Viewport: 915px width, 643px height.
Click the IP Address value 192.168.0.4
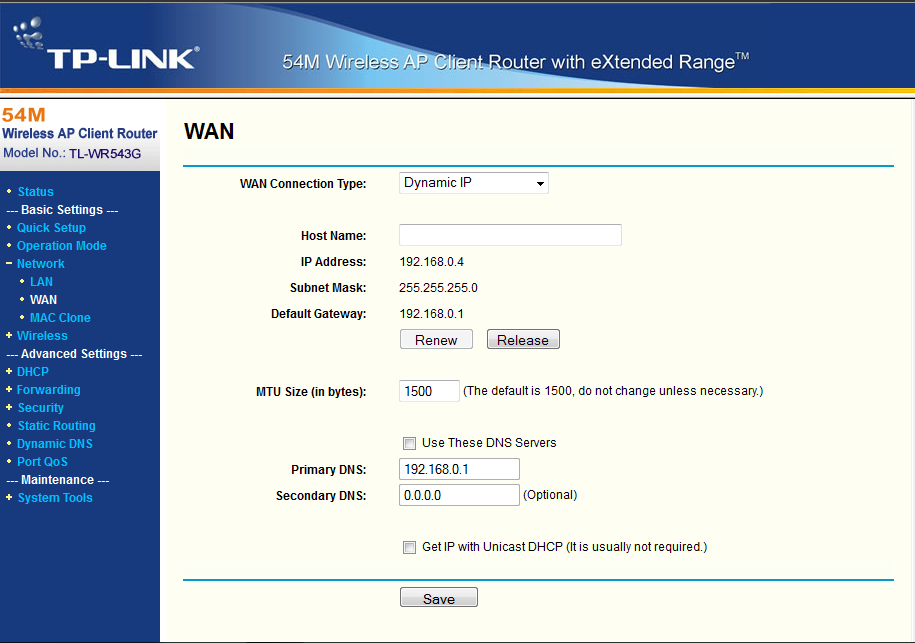pyautogui.click(x=432, y=262)
